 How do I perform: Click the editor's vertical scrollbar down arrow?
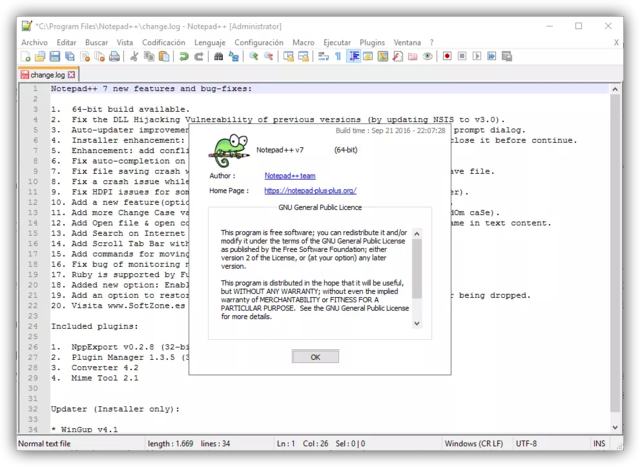[x=615, y=427]
